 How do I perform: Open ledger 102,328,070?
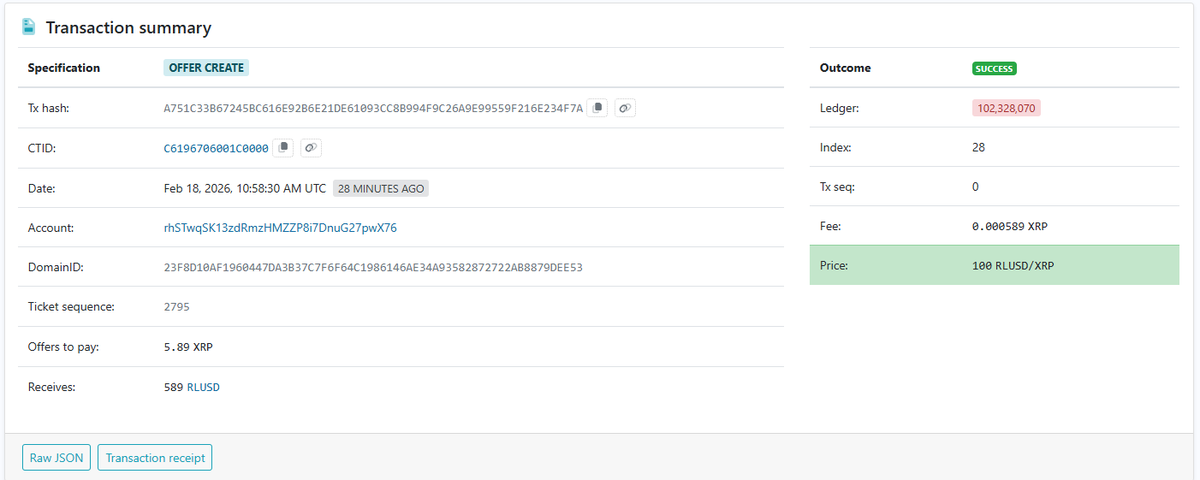1006,108
